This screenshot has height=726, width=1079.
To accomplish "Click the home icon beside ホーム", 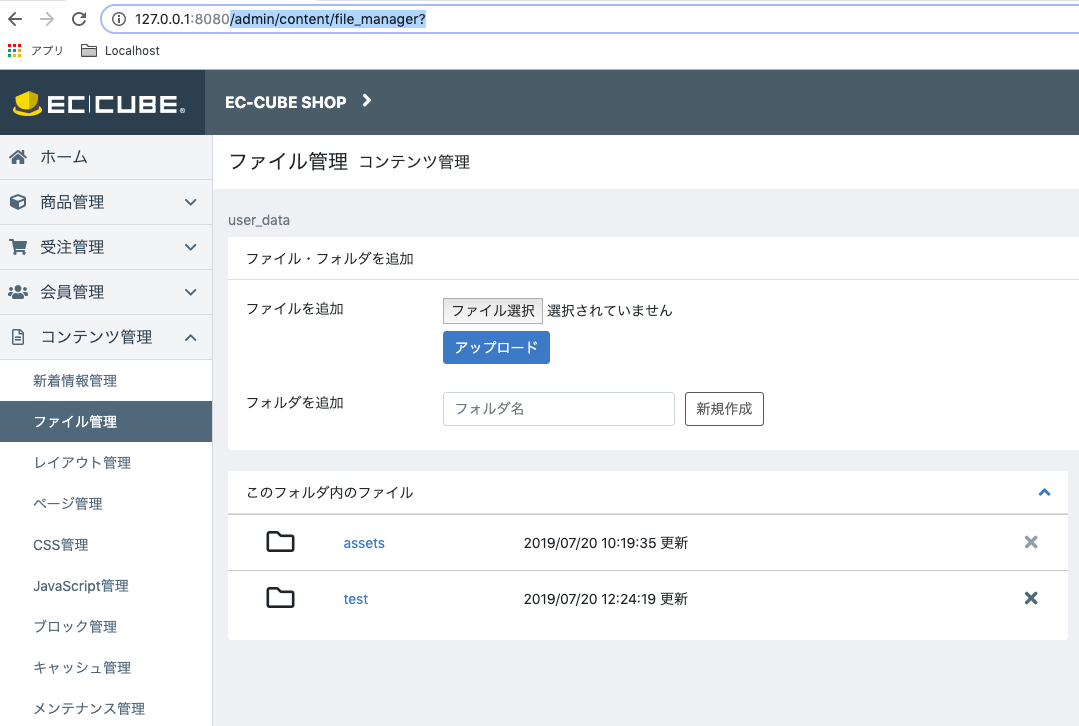I will tap(18, 157).
